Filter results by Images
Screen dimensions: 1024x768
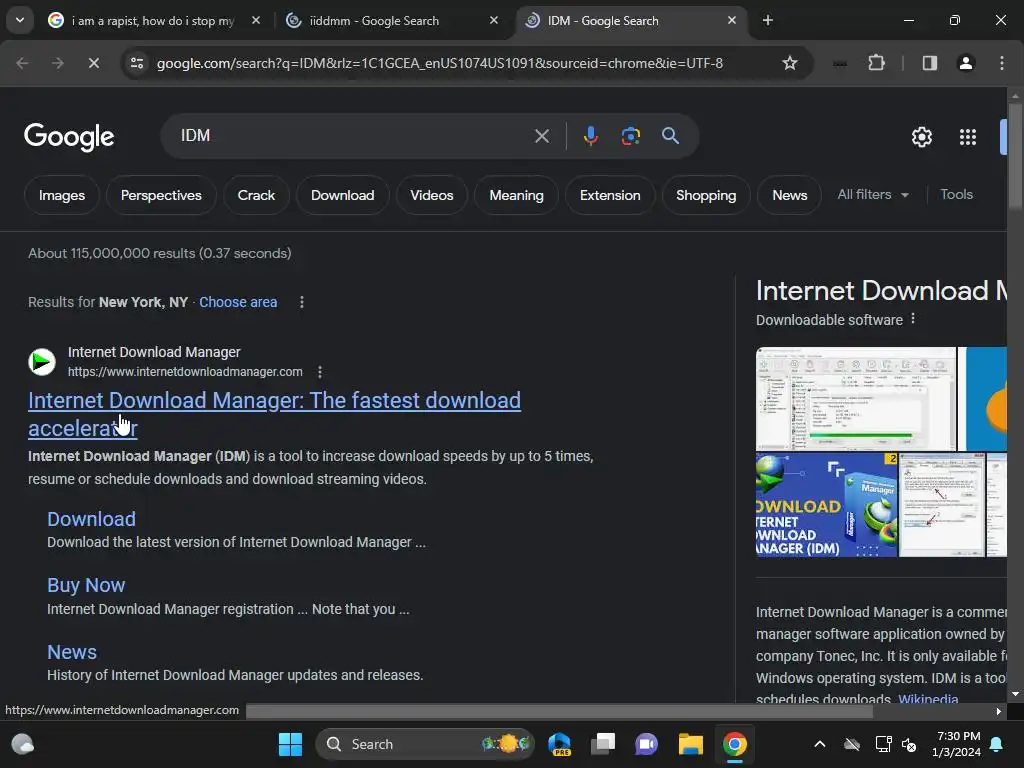(x=62, y=195)
